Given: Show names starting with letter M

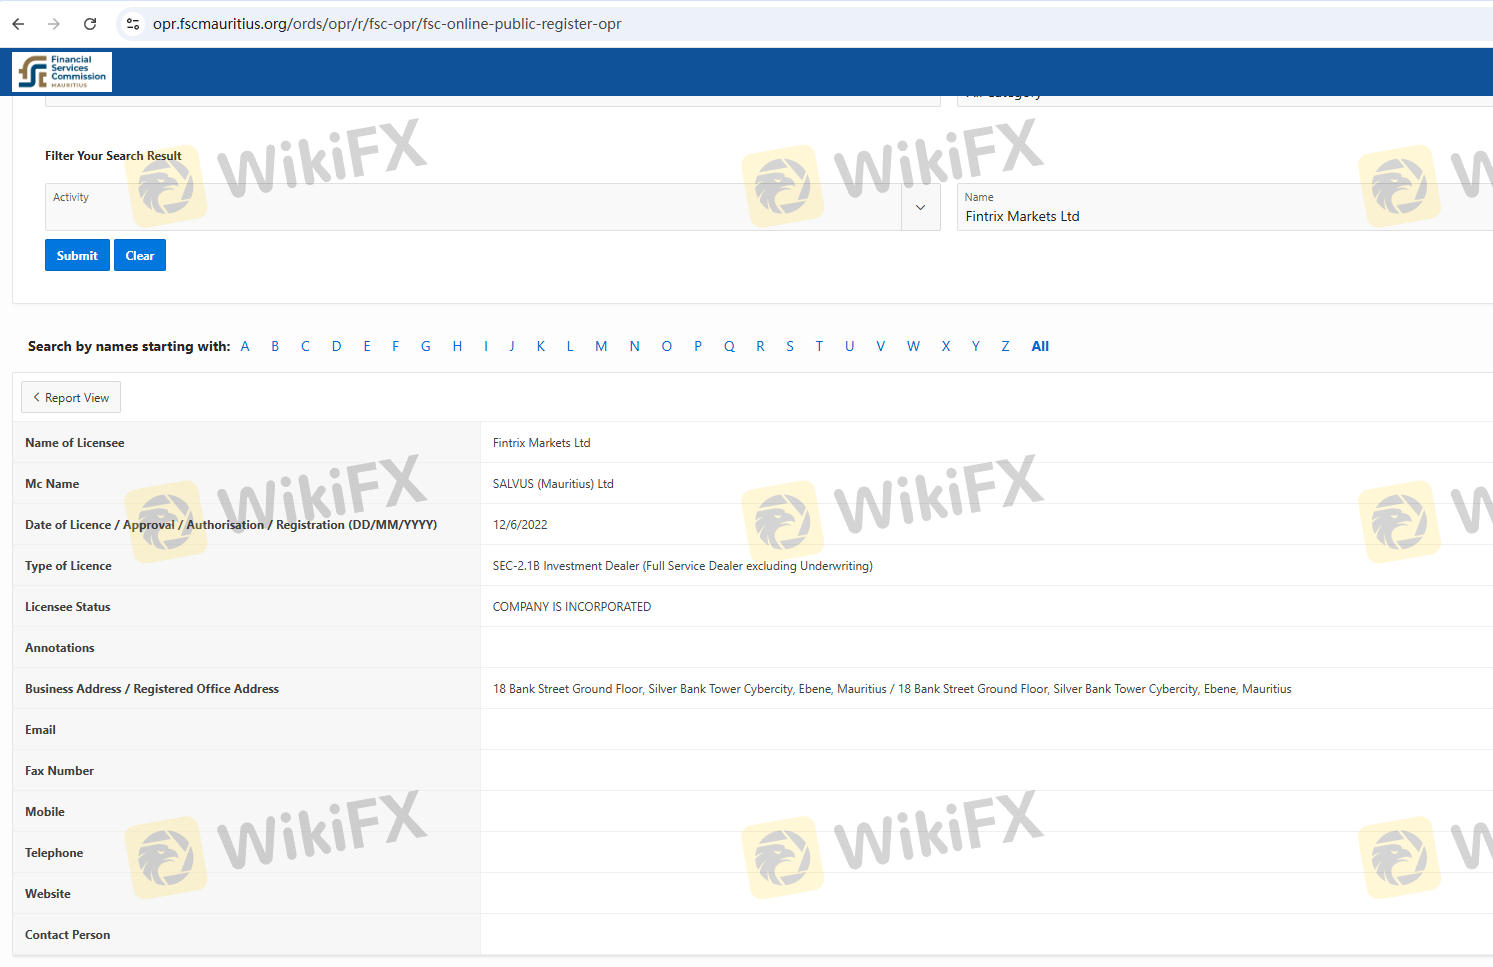Looking at the screenshot, I should 601,346.
